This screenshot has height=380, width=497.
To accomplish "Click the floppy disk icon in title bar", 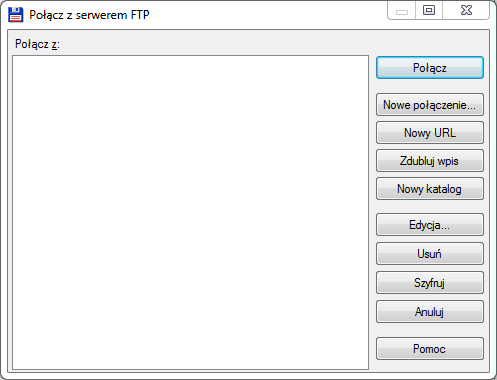I will click(x=15, y=15).
